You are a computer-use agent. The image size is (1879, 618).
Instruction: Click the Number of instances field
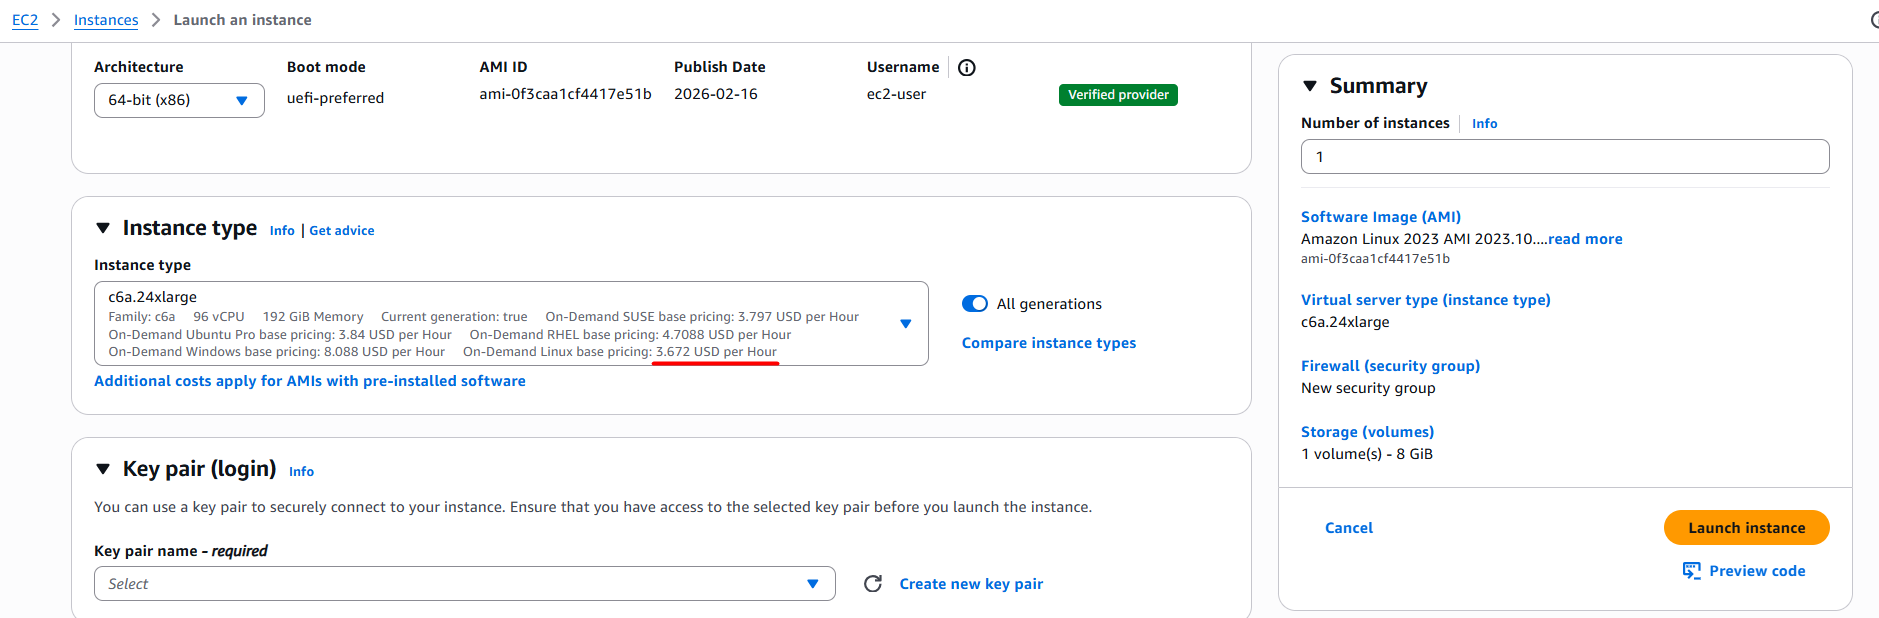coord(1564,157)
